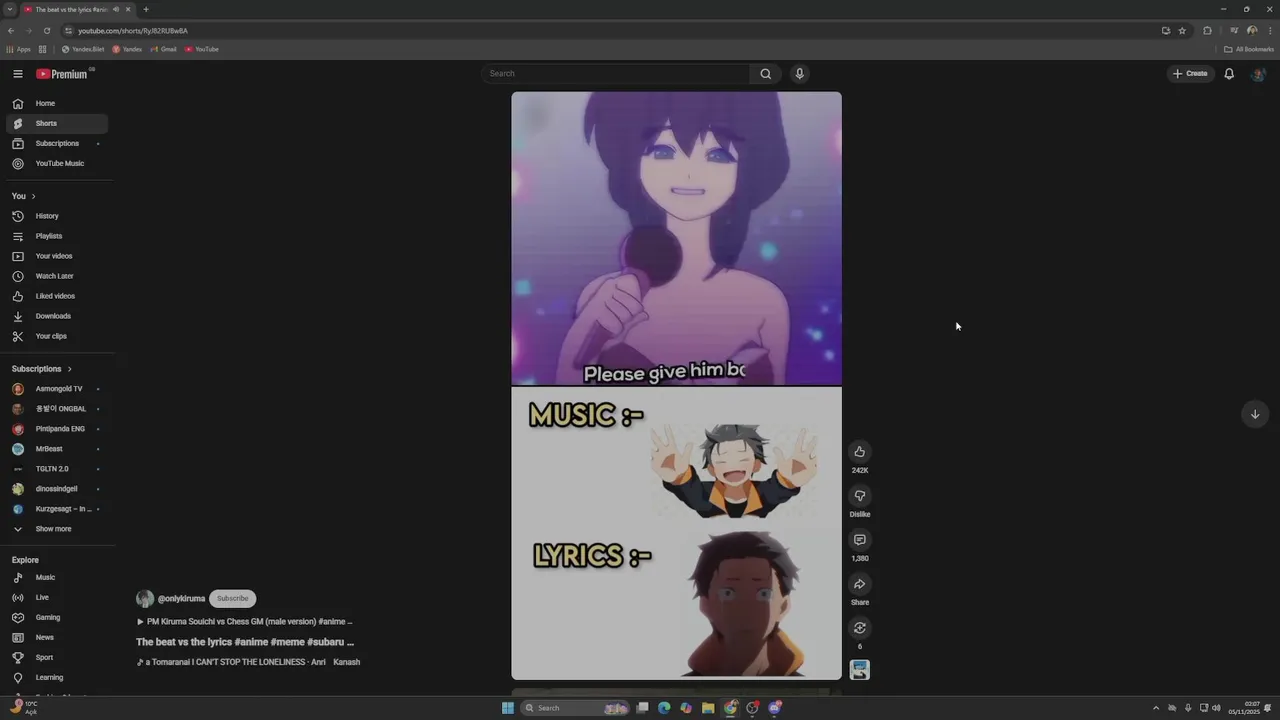Subscribe to @onlykiruma
Viewport: 1280px width, 720px height.
coord(233,599)
